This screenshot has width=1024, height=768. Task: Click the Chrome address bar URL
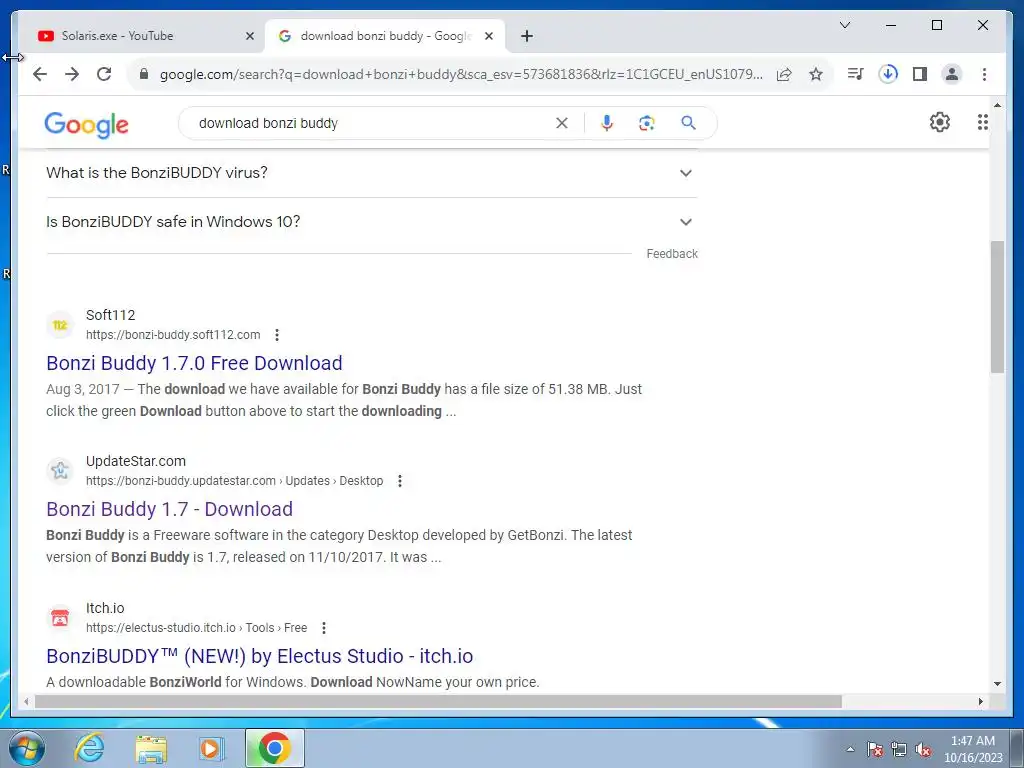point(461,74)
